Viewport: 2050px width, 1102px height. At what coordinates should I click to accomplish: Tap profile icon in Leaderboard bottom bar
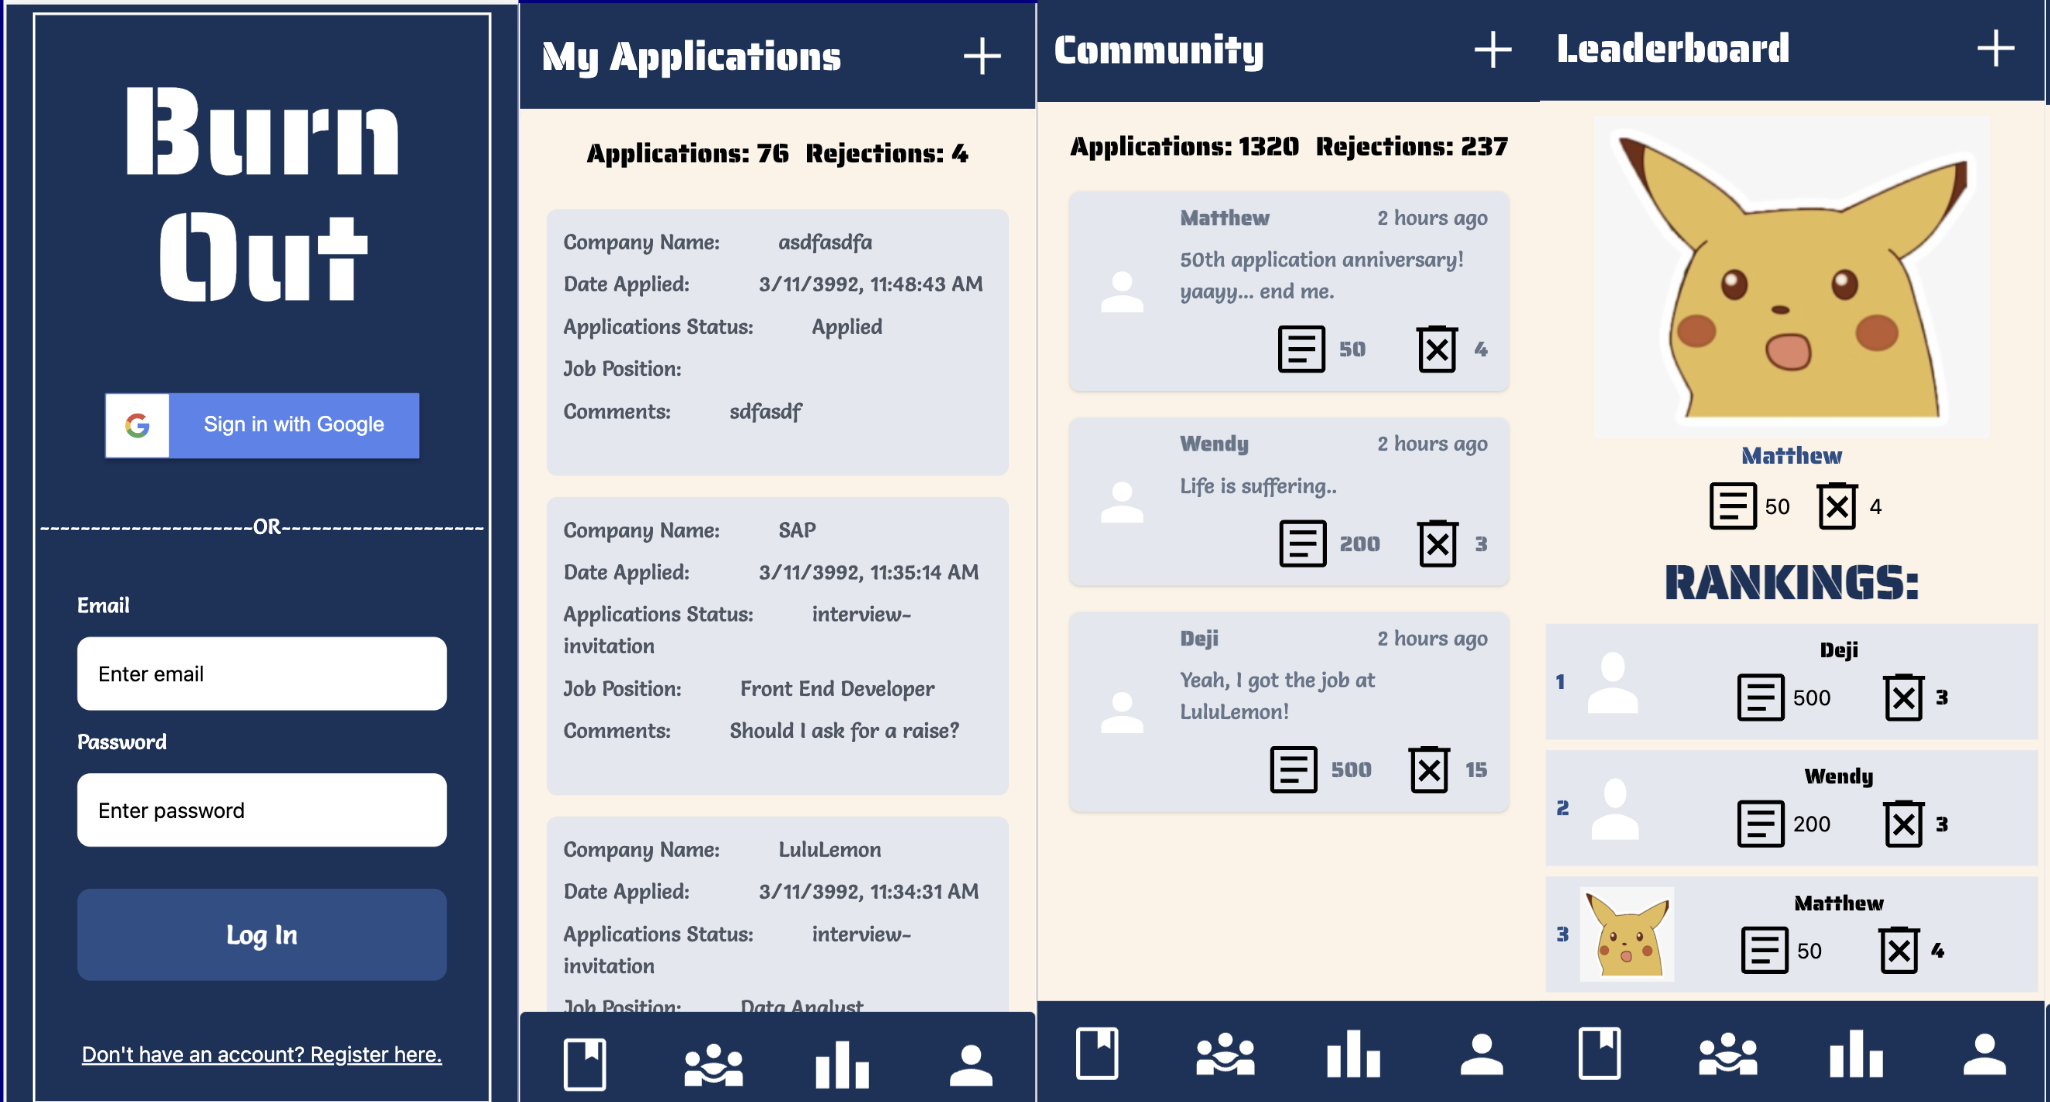[x=1985, y=1054]
